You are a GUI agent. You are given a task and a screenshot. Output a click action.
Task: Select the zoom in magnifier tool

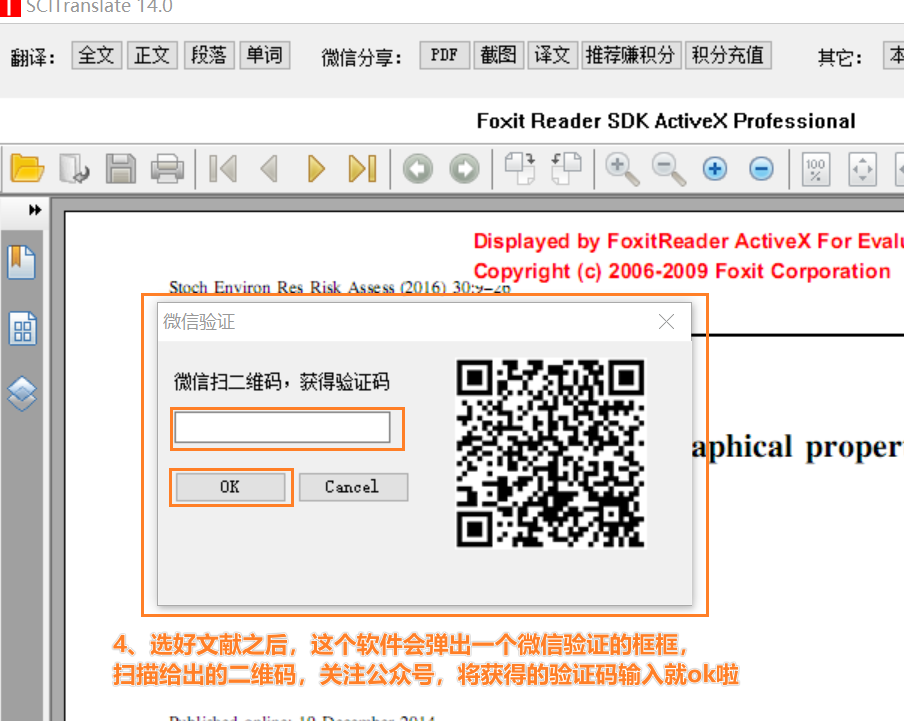pos(622,170)
